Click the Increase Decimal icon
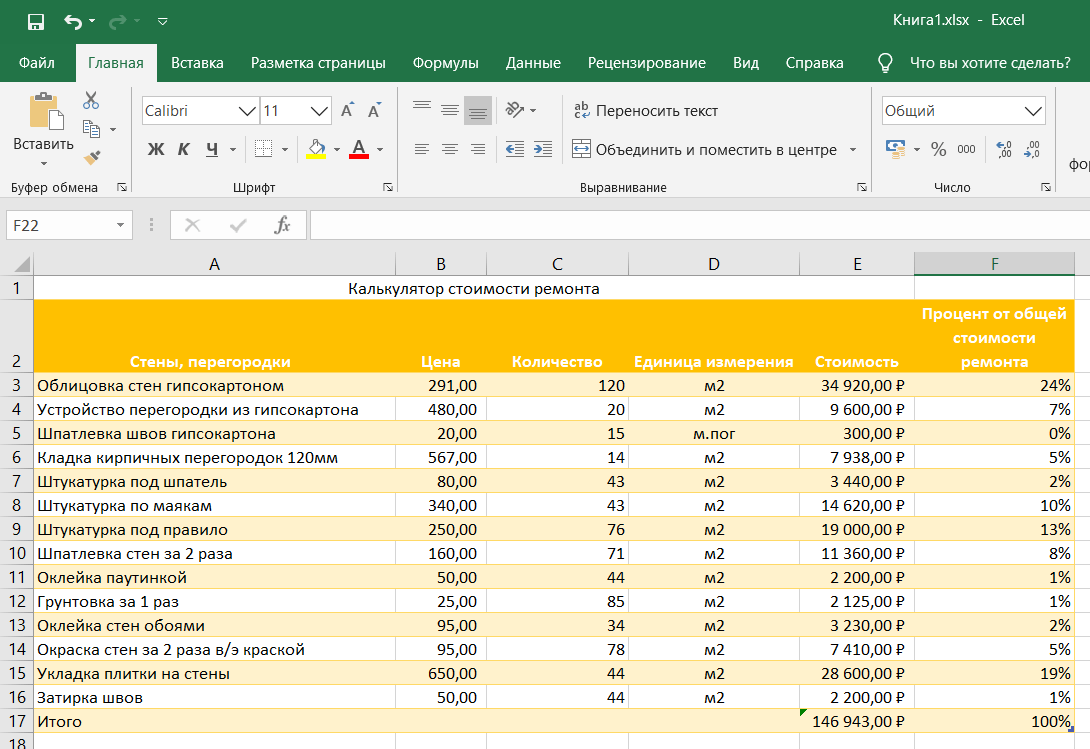This screenshot has height=749, width=1090. [1004, 150]
